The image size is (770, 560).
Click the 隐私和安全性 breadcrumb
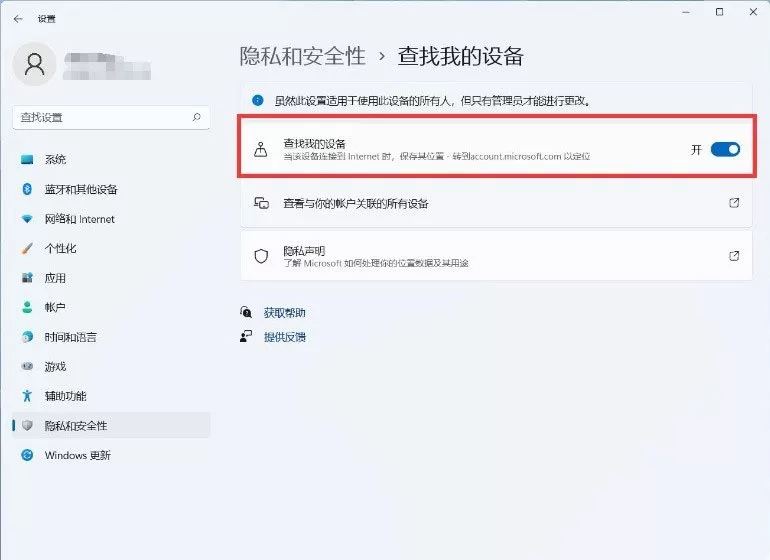[302, 56]
